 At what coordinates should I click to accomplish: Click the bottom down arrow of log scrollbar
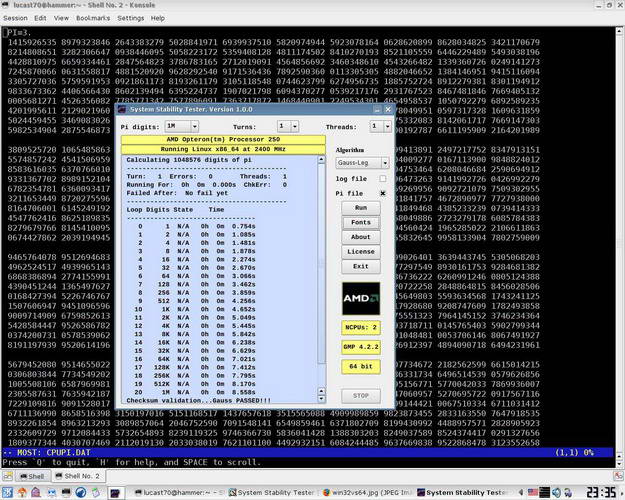321,399
